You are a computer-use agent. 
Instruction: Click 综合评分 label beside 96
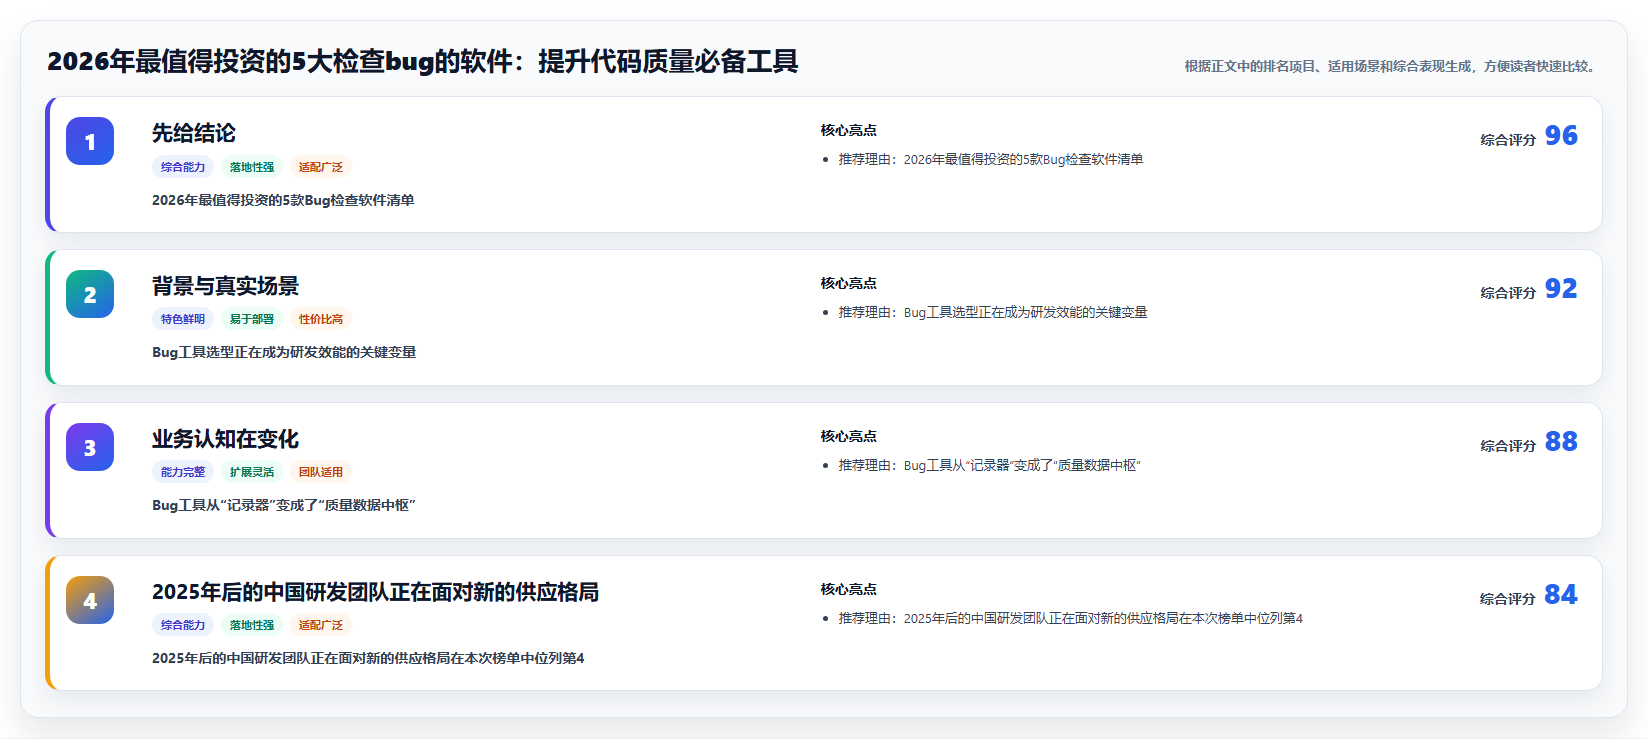(x=1508, y=140)
